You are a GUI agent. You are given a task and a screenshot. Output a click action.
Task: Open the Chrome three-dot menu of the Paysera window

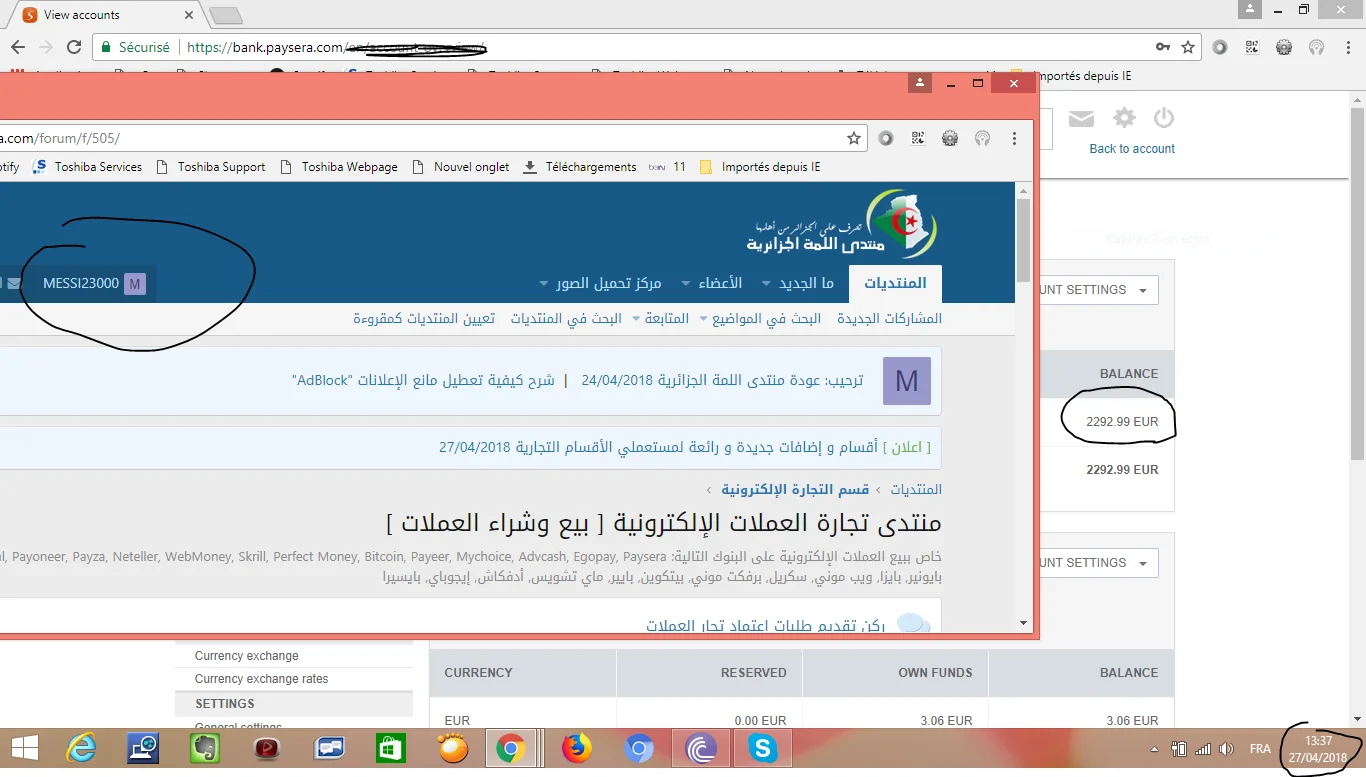[x=1348, y=47]
